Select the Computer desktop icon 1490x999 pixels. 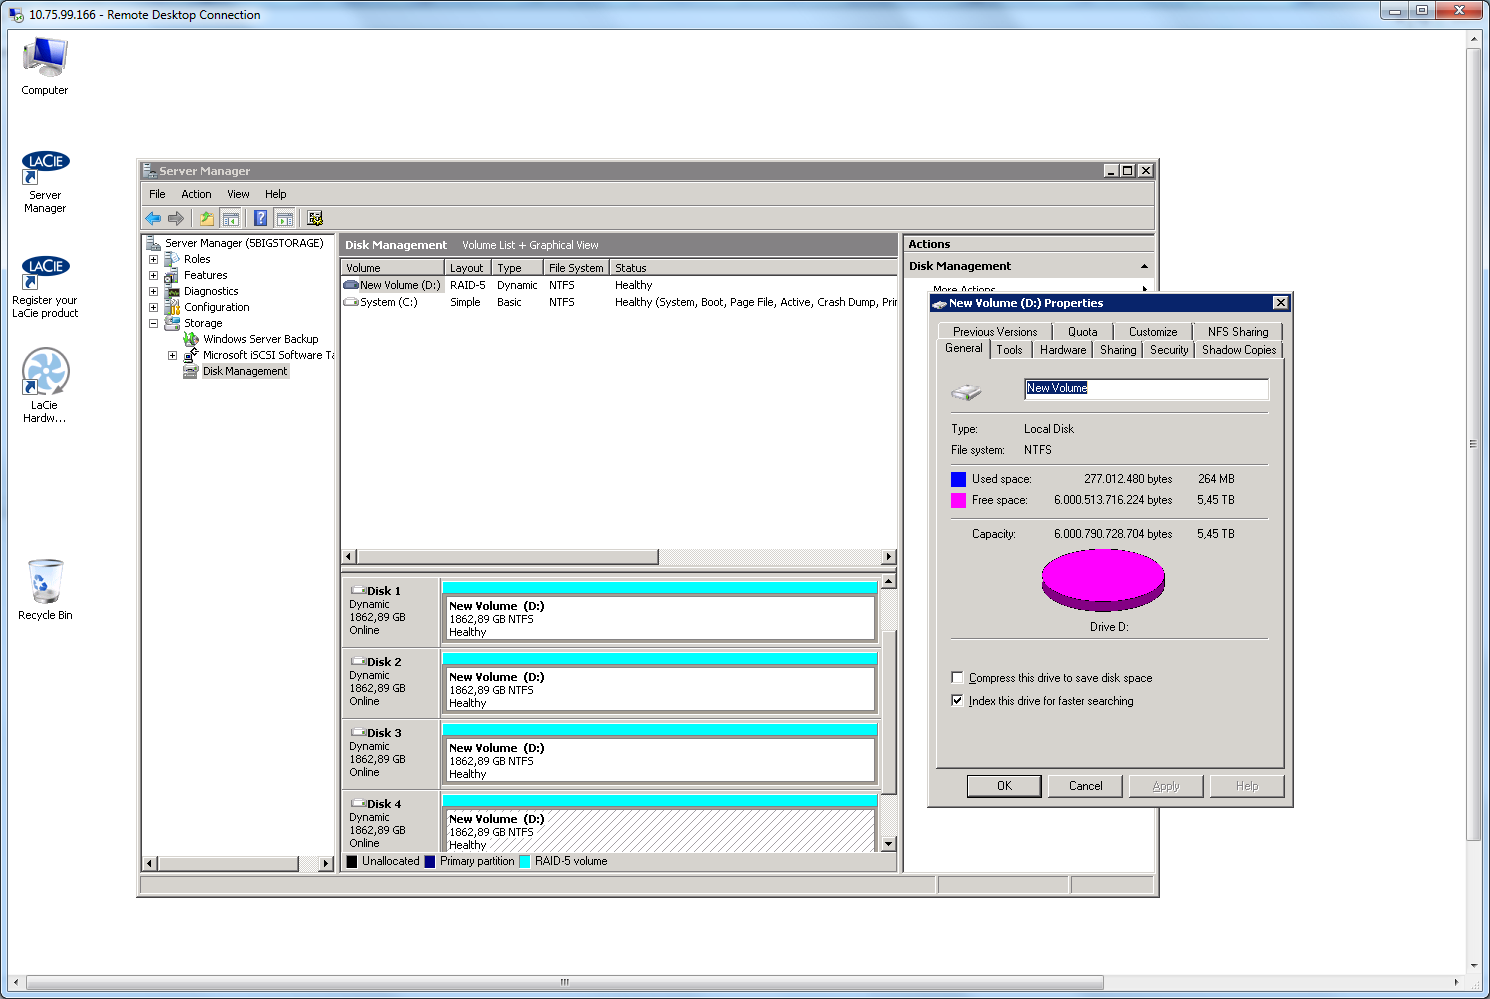45,60
